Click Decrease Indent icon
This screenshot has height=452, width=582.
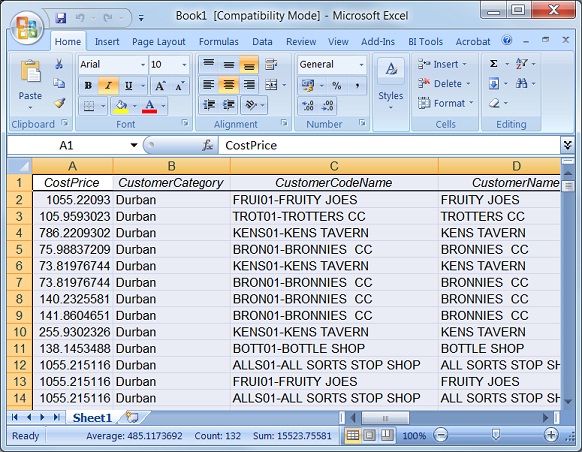click(x=209, y=105)
